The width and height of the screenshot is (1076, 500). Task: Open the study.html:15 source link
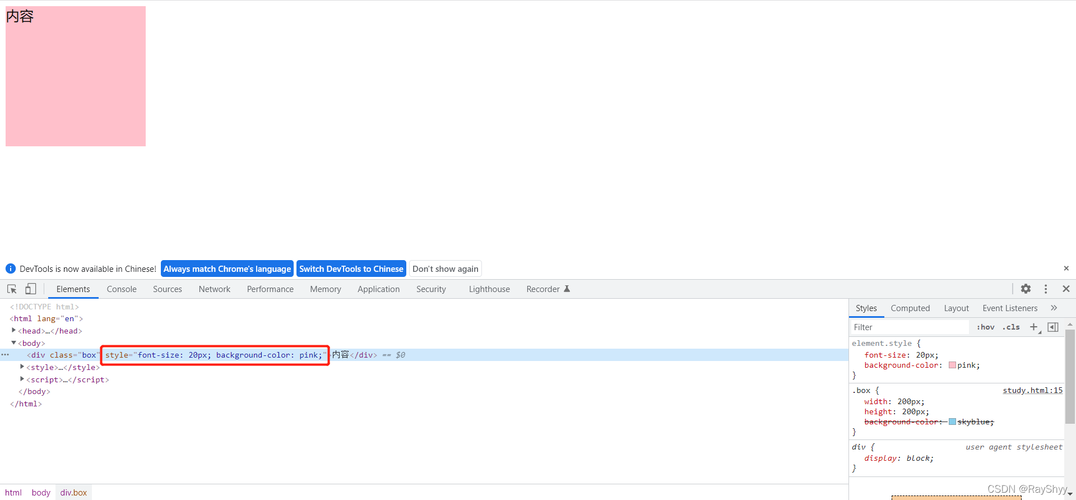pyautogui.click(x=1032, y=390)
